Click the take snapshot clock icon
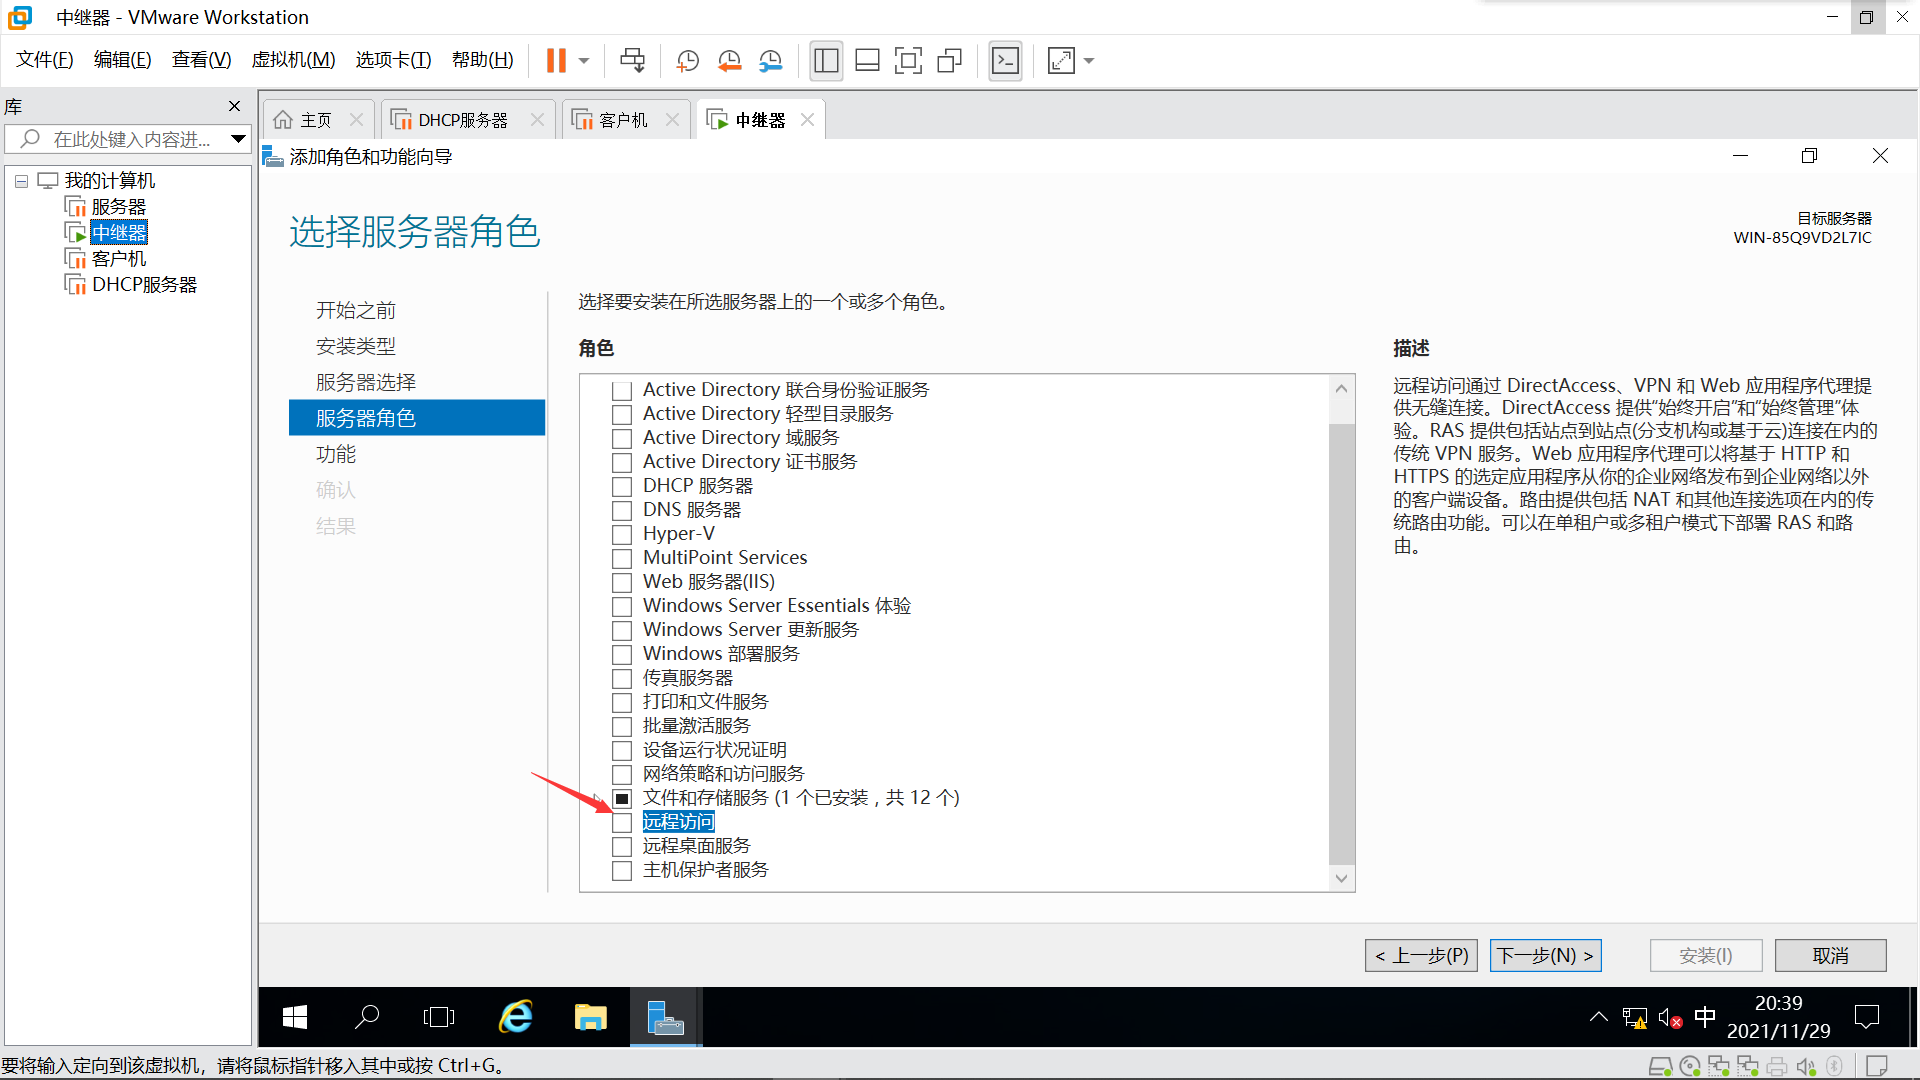Screen dimensions: 1920x1080 click(687, 61)
